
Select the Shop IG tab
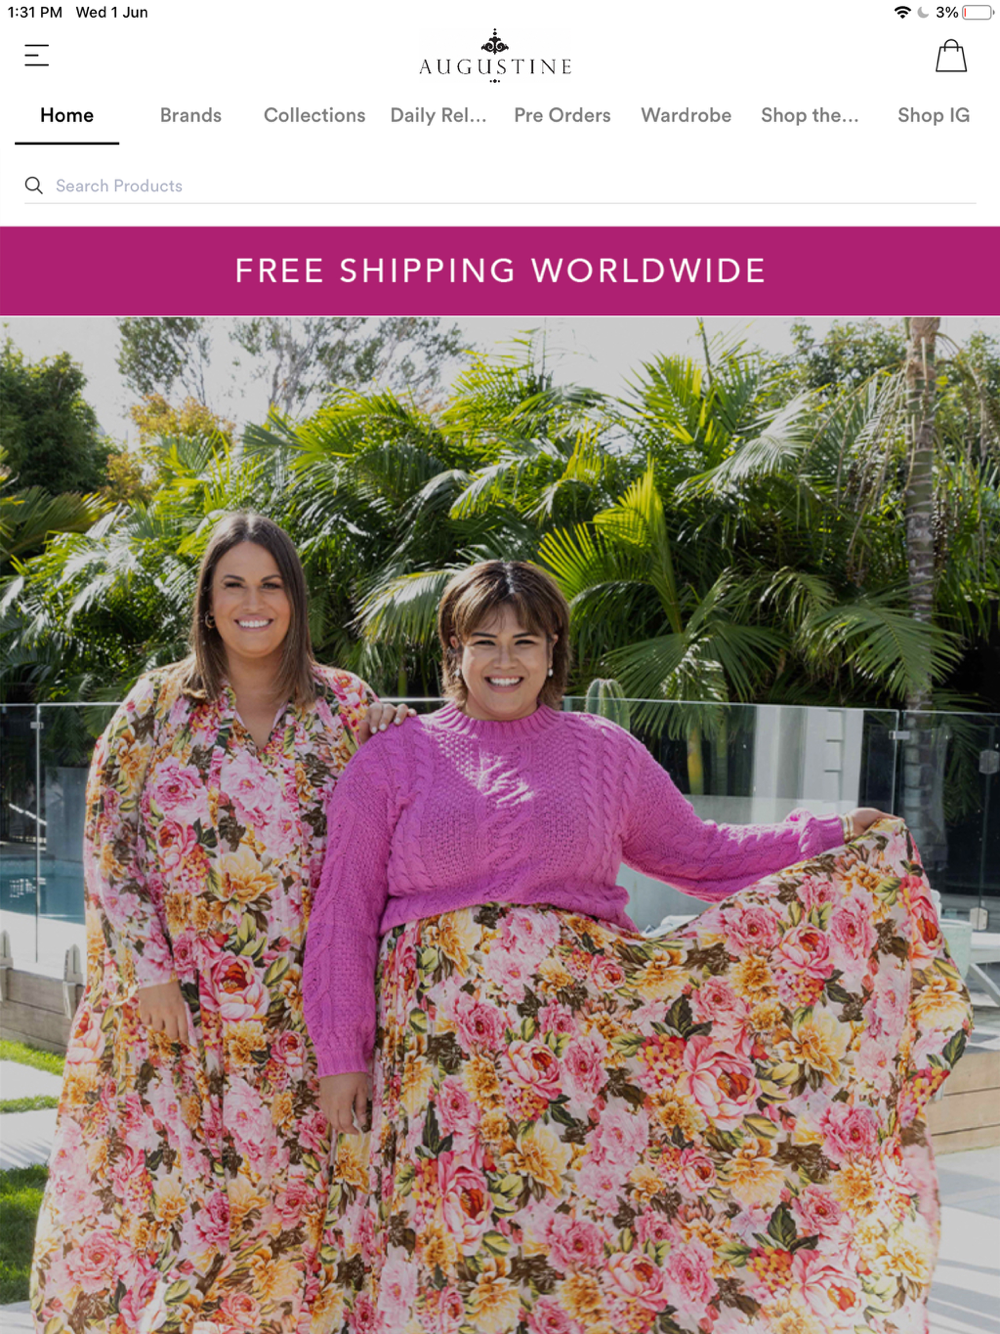(x=933, y=115)
